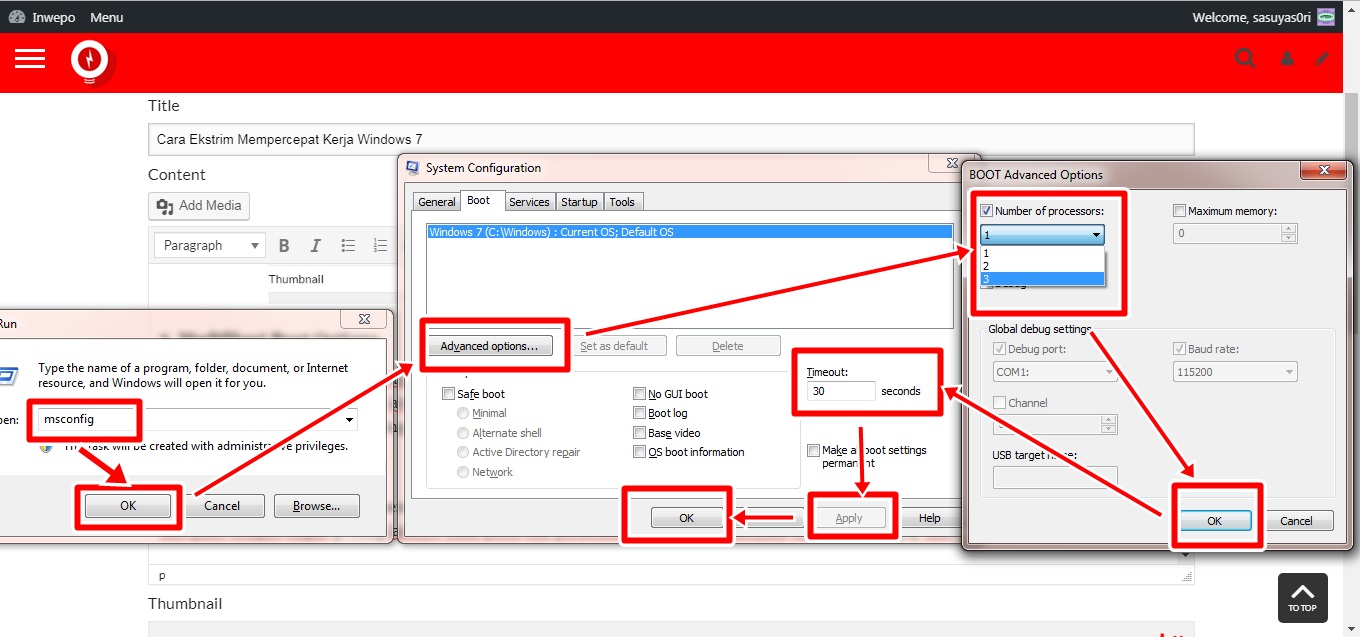This screenshot has width=1360, height=637.
Task: Switch to the Boot tab
Action: click(x=479, y=200)
